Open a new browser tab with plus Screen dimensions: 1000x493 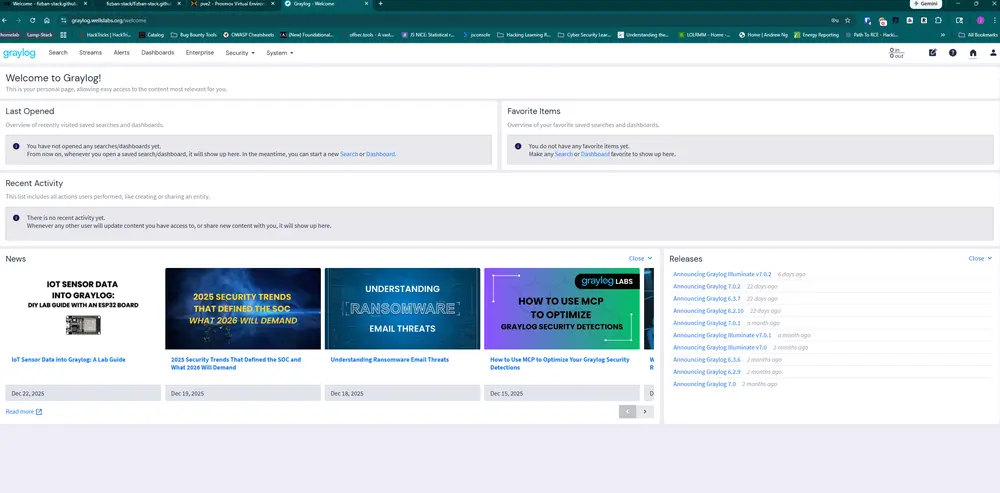point(381,4)
